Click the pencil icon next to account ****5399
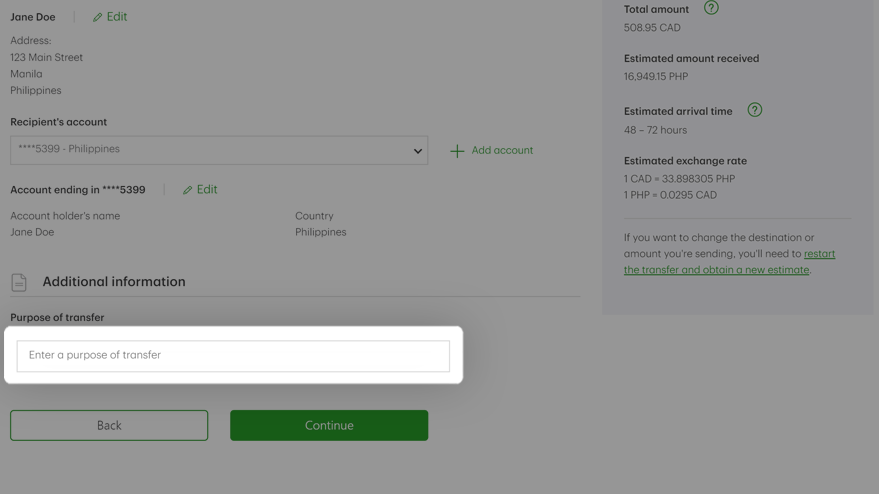This screenshot has width=879, height=494. click(x=187, y=190)
